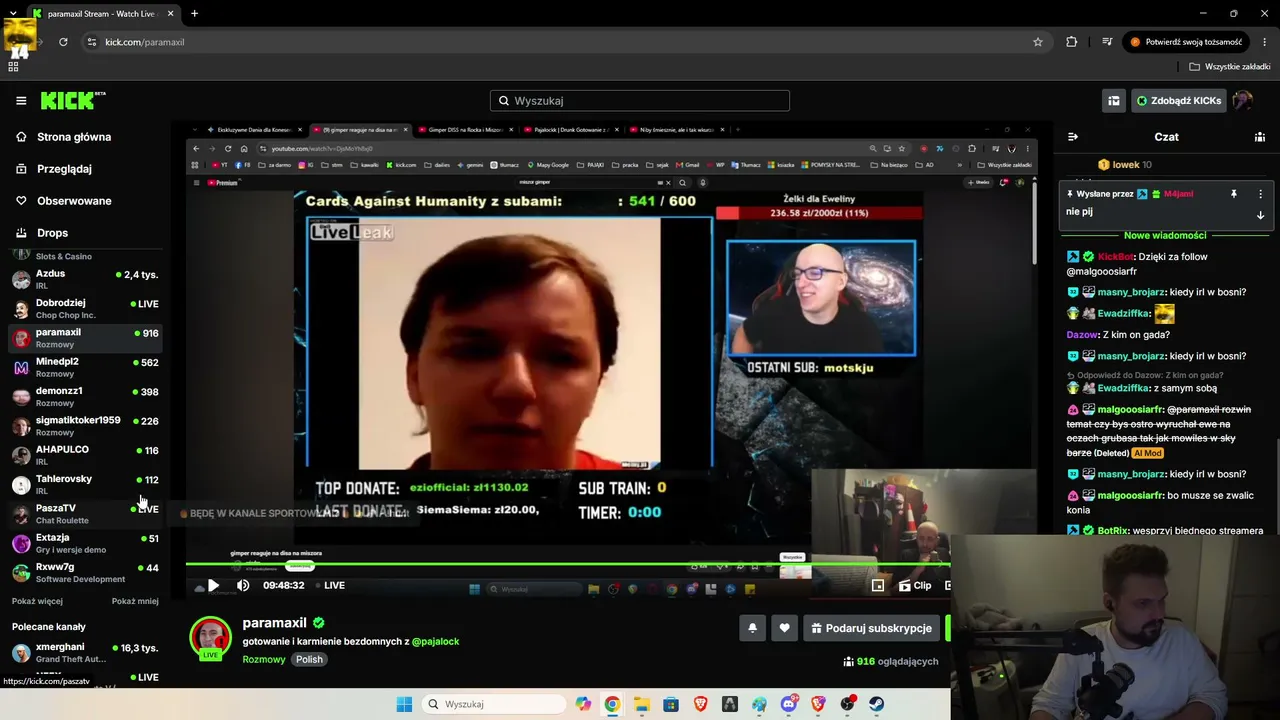The height and width of the screenshot is (720, 1280).
Task: Toggle notifications bell for paramaxil
Action: [752, 628]
